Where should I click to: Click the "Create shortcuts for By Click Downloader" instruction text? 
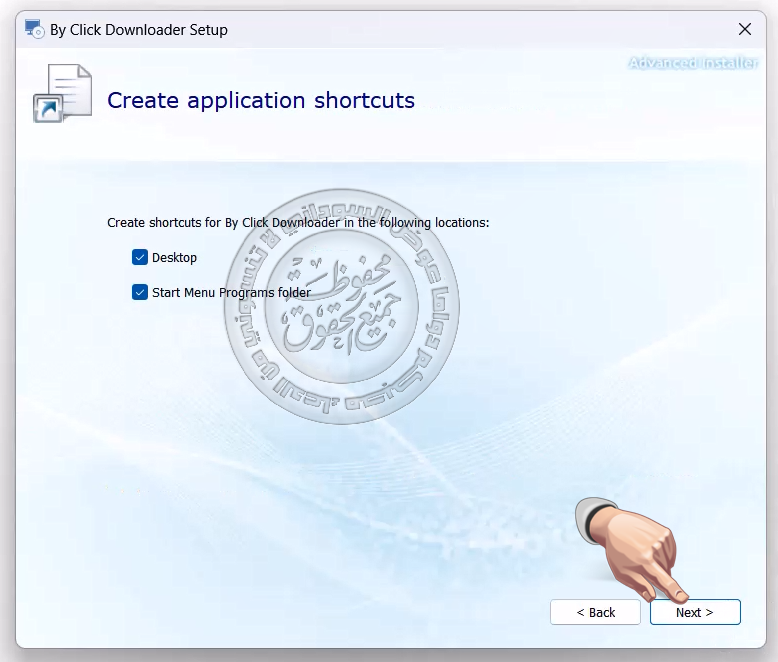[x=298, y=222]
